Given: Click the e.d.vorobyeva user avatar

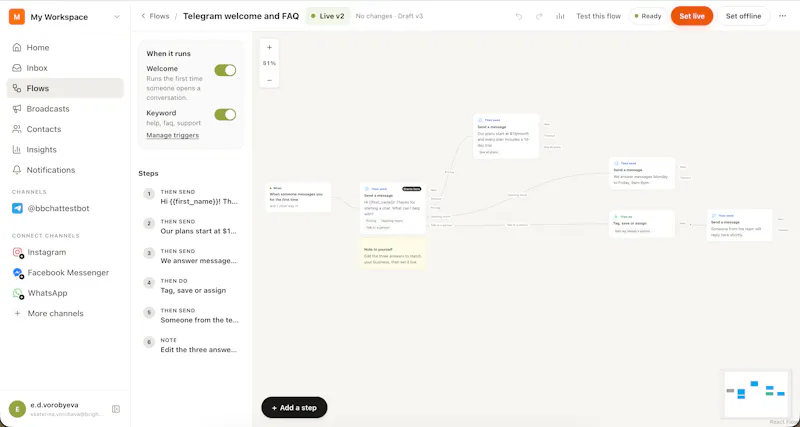Looking at the screenshot, I should click(x=17, y=409).
